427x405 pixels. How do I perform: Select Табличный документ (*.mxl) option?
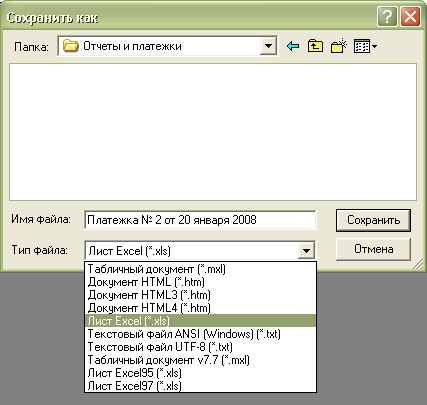(200, 269)
